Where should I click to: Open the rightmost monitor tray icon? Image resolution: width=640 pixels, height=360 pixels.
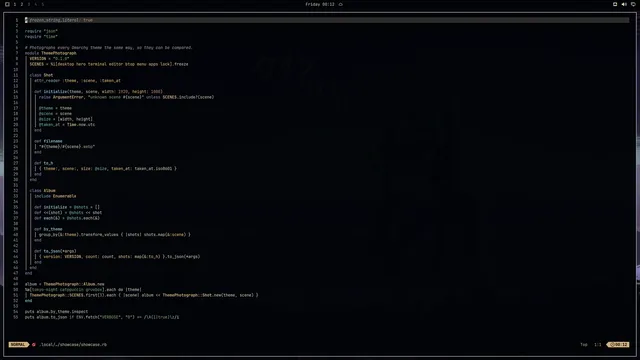[x=633, y=4]
